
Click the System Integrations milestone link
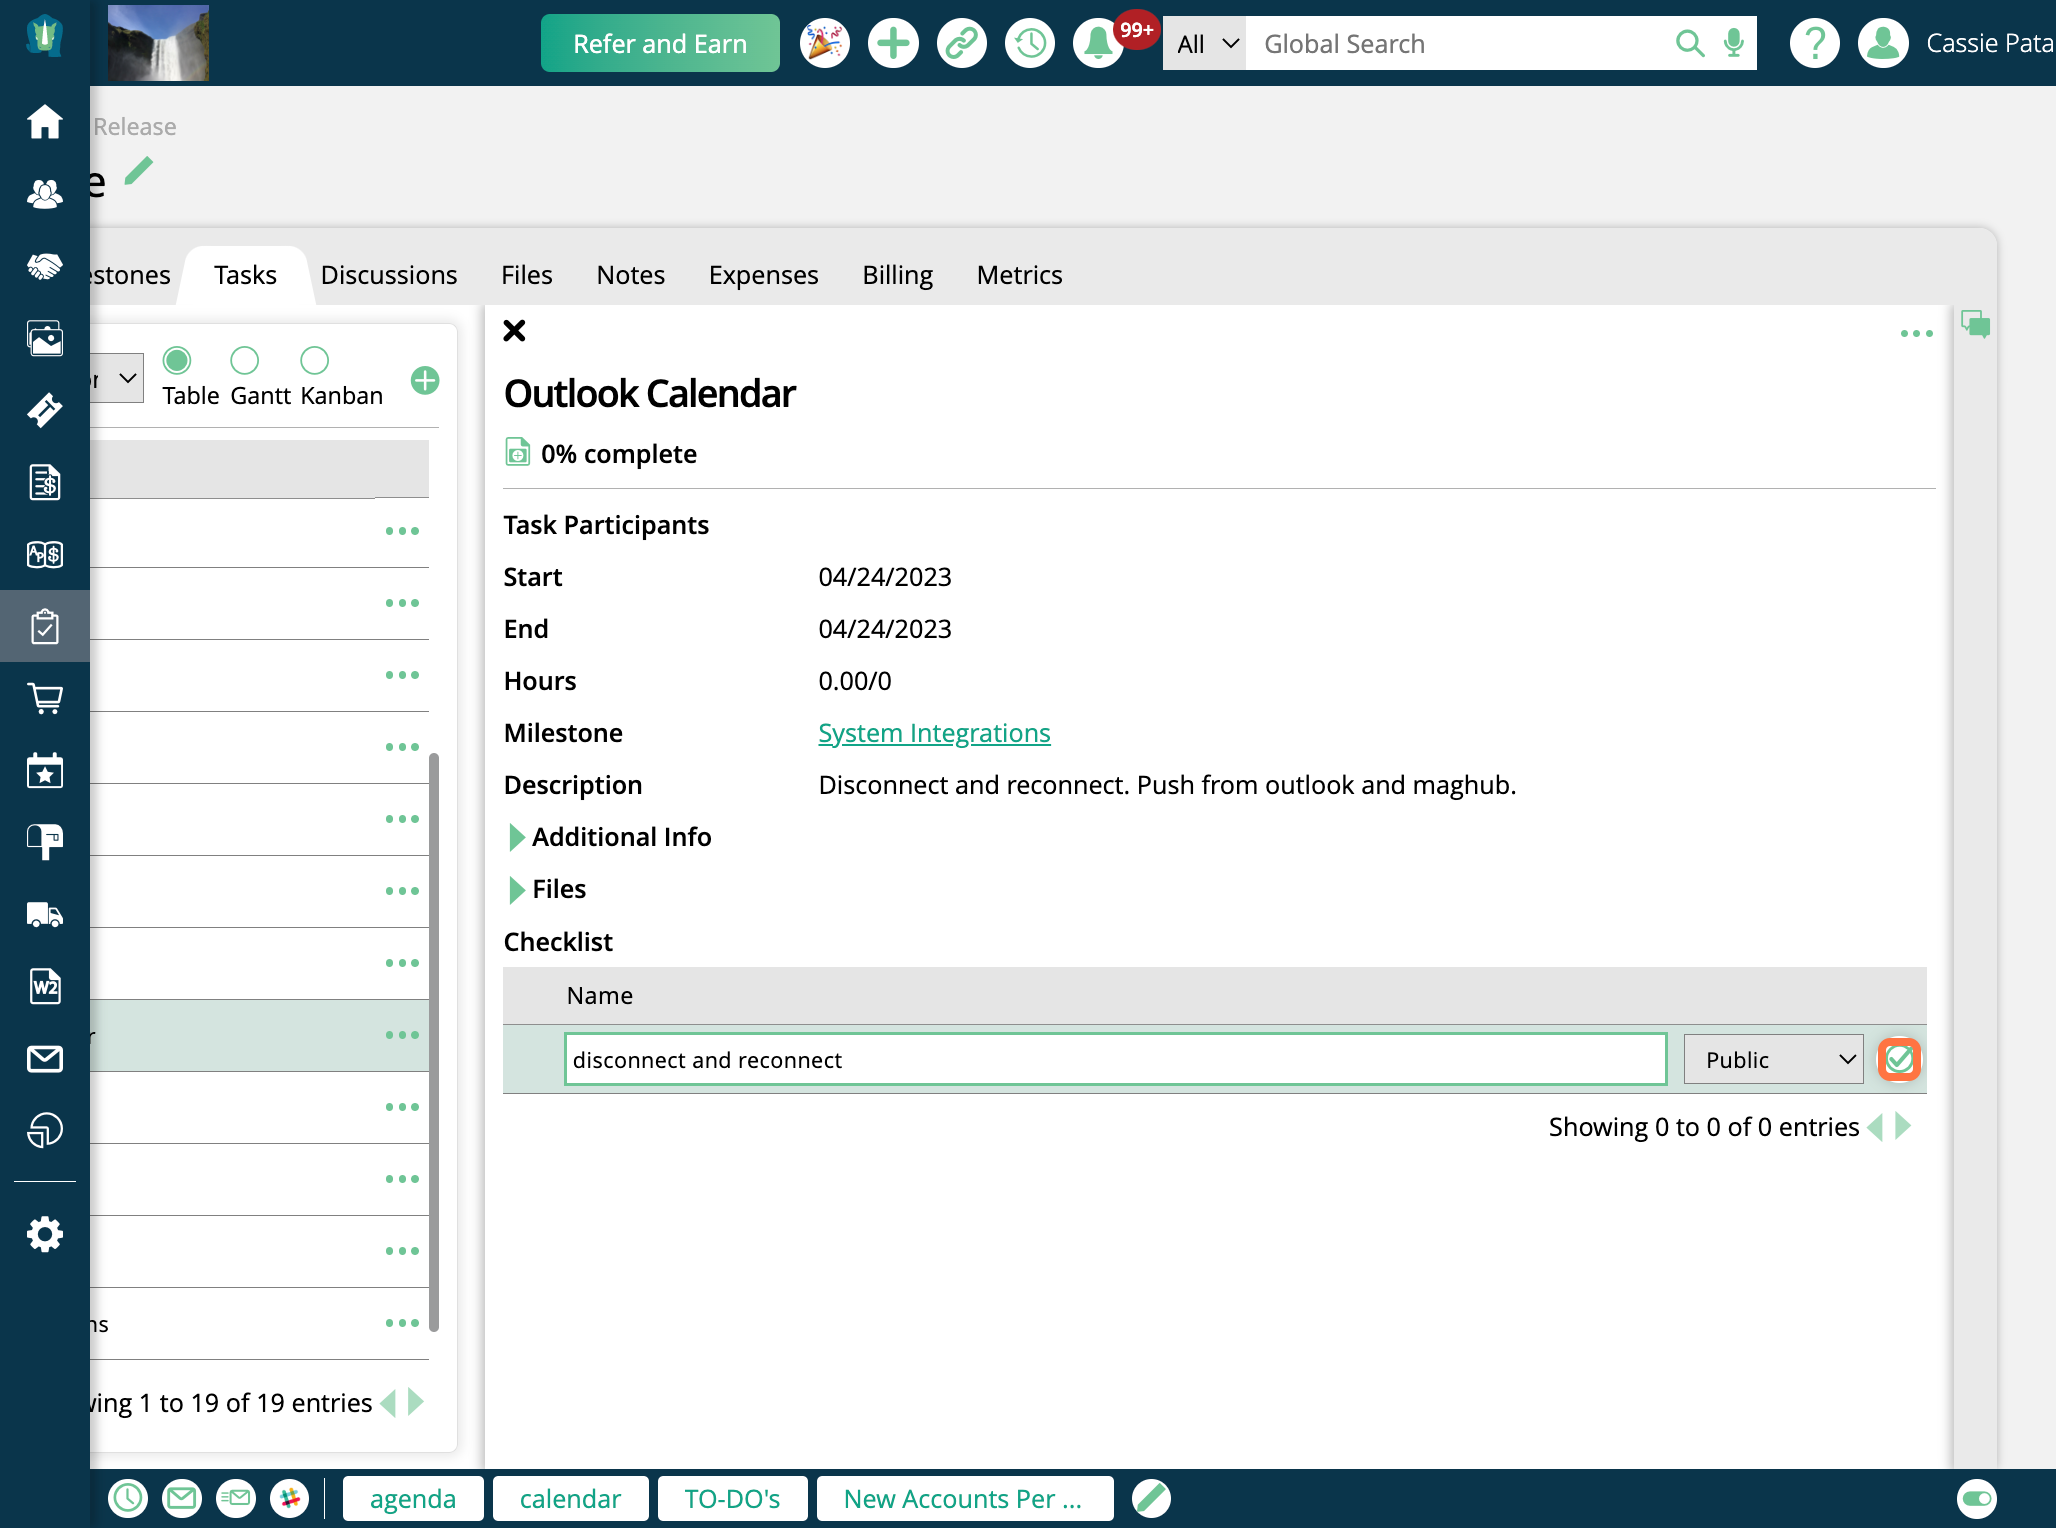tap(934, 734)
